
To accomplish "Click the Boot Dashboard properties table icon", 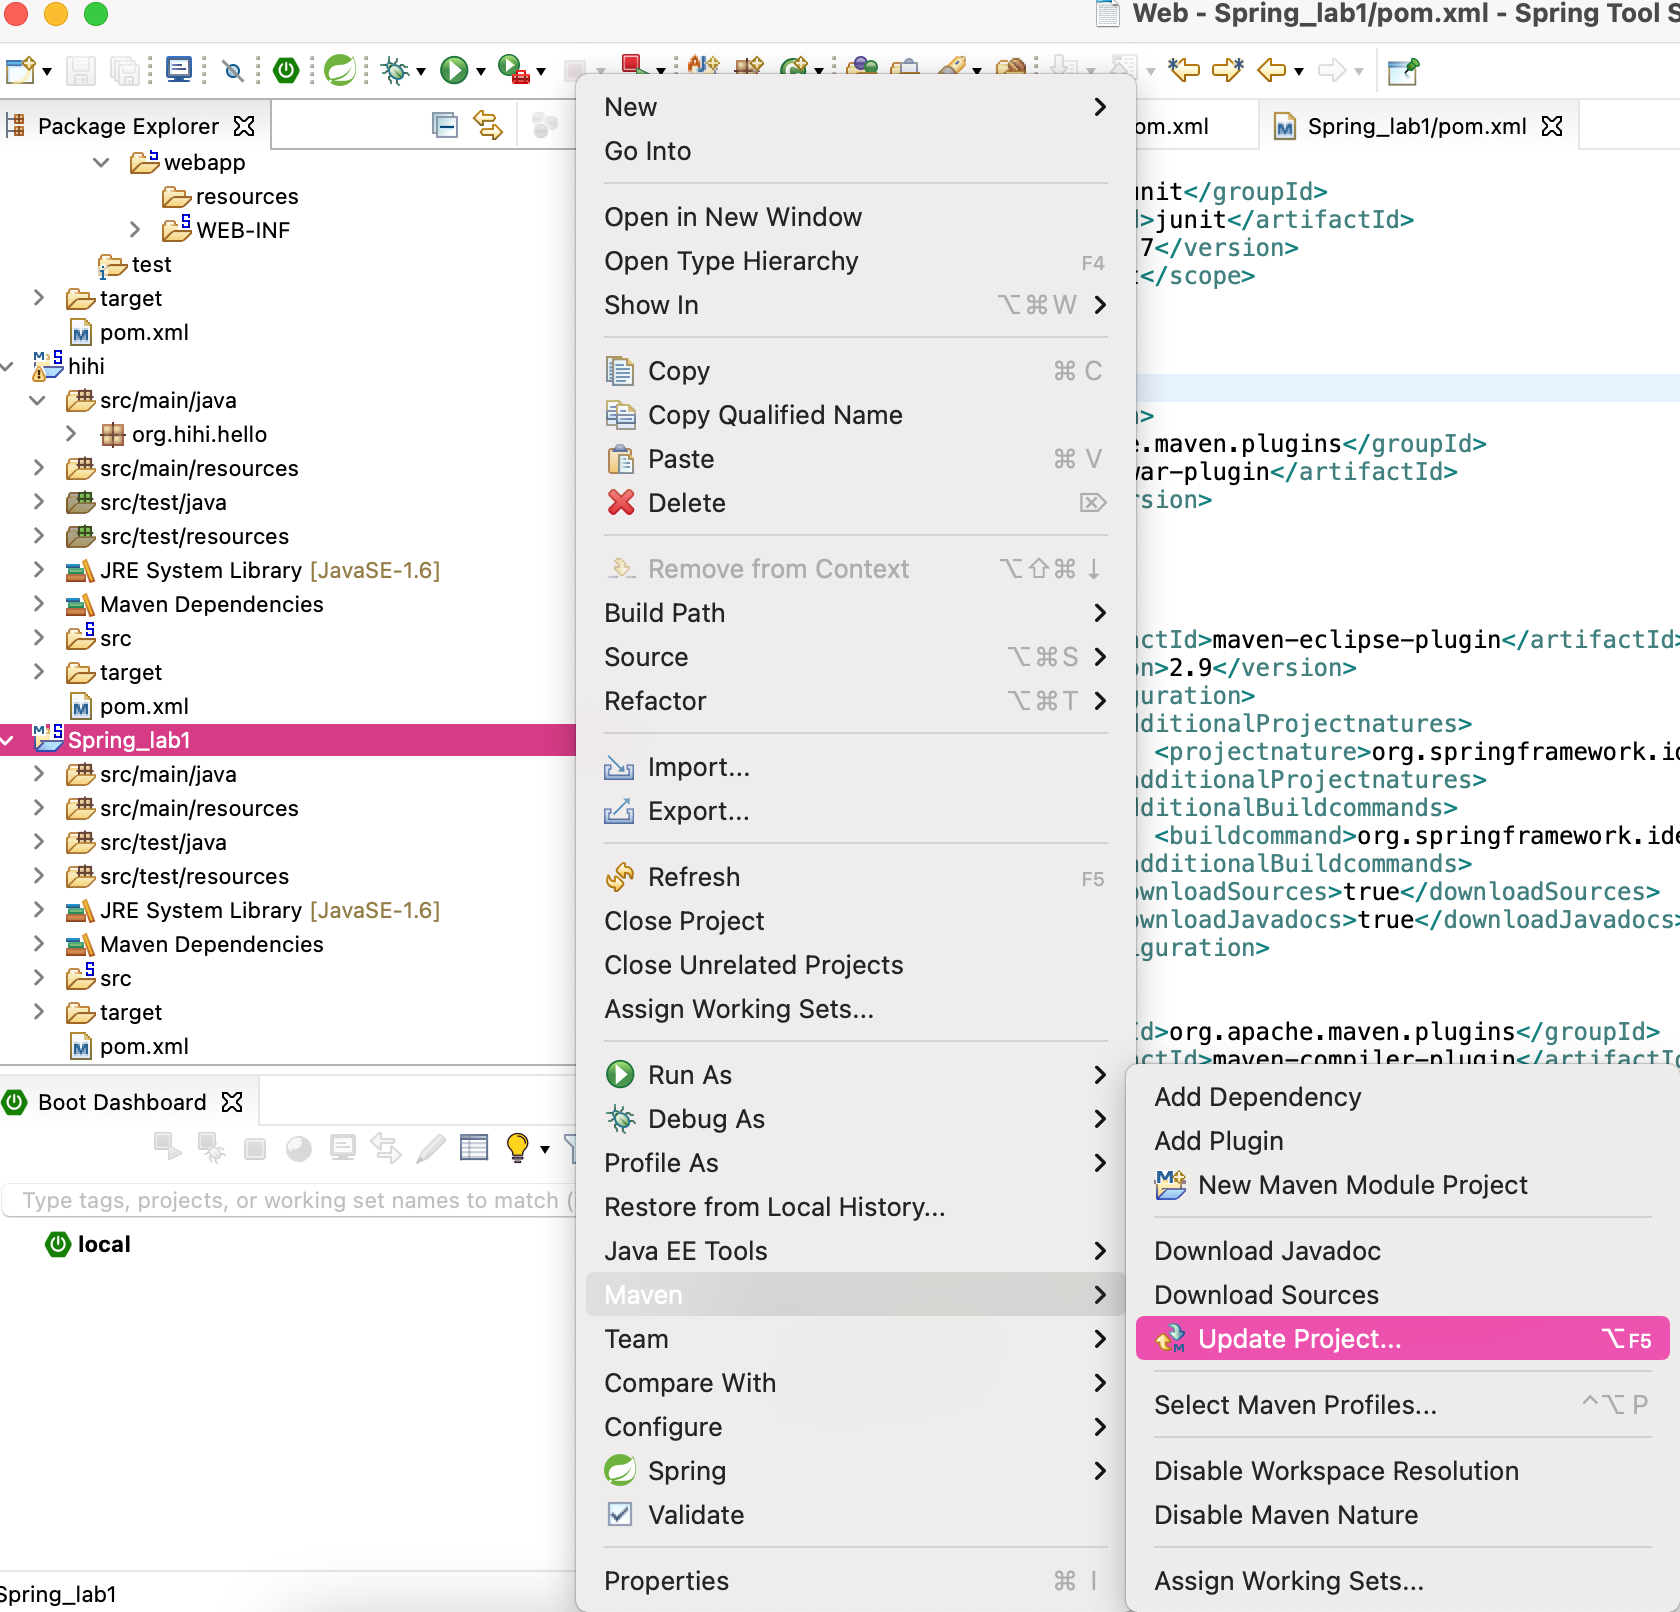I will coord(474,1147).
